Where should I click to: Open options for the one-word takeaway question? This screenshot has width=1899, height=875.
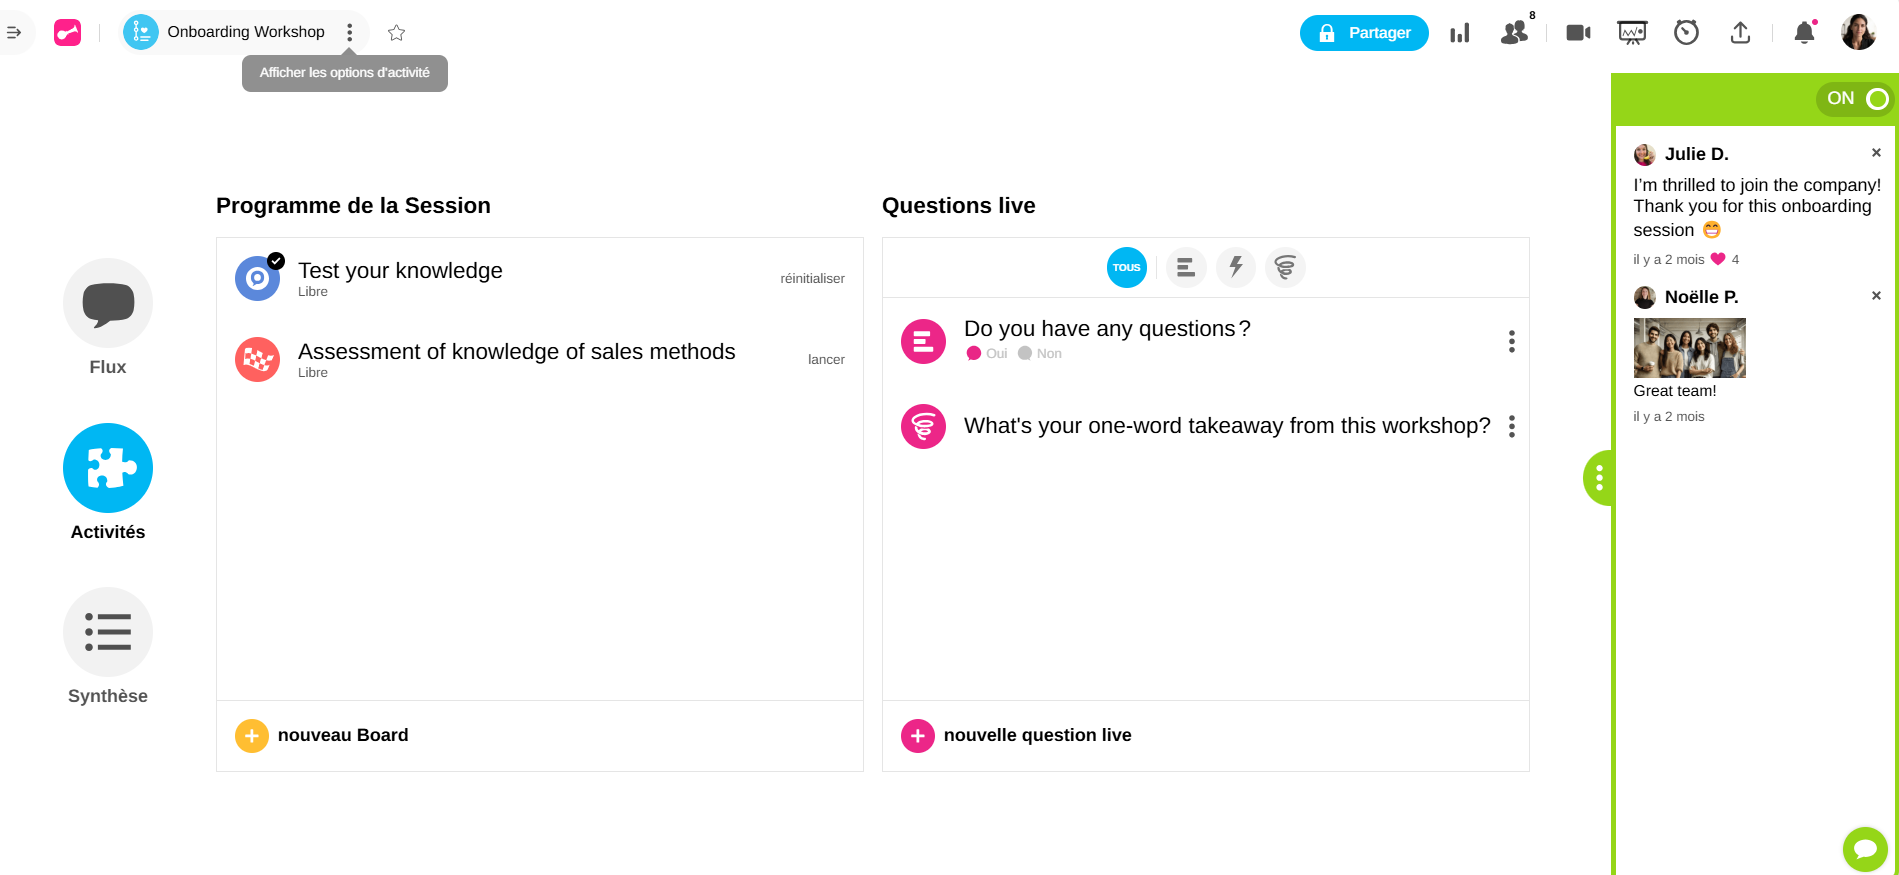[x=1511, y=427]
